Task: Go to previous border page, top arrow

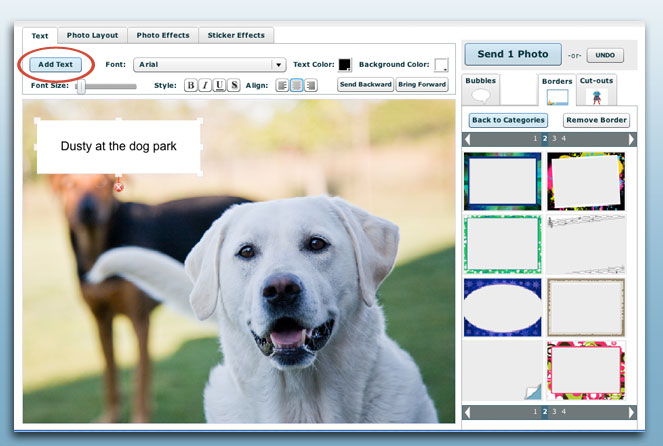Action: [x=467, y=139]
